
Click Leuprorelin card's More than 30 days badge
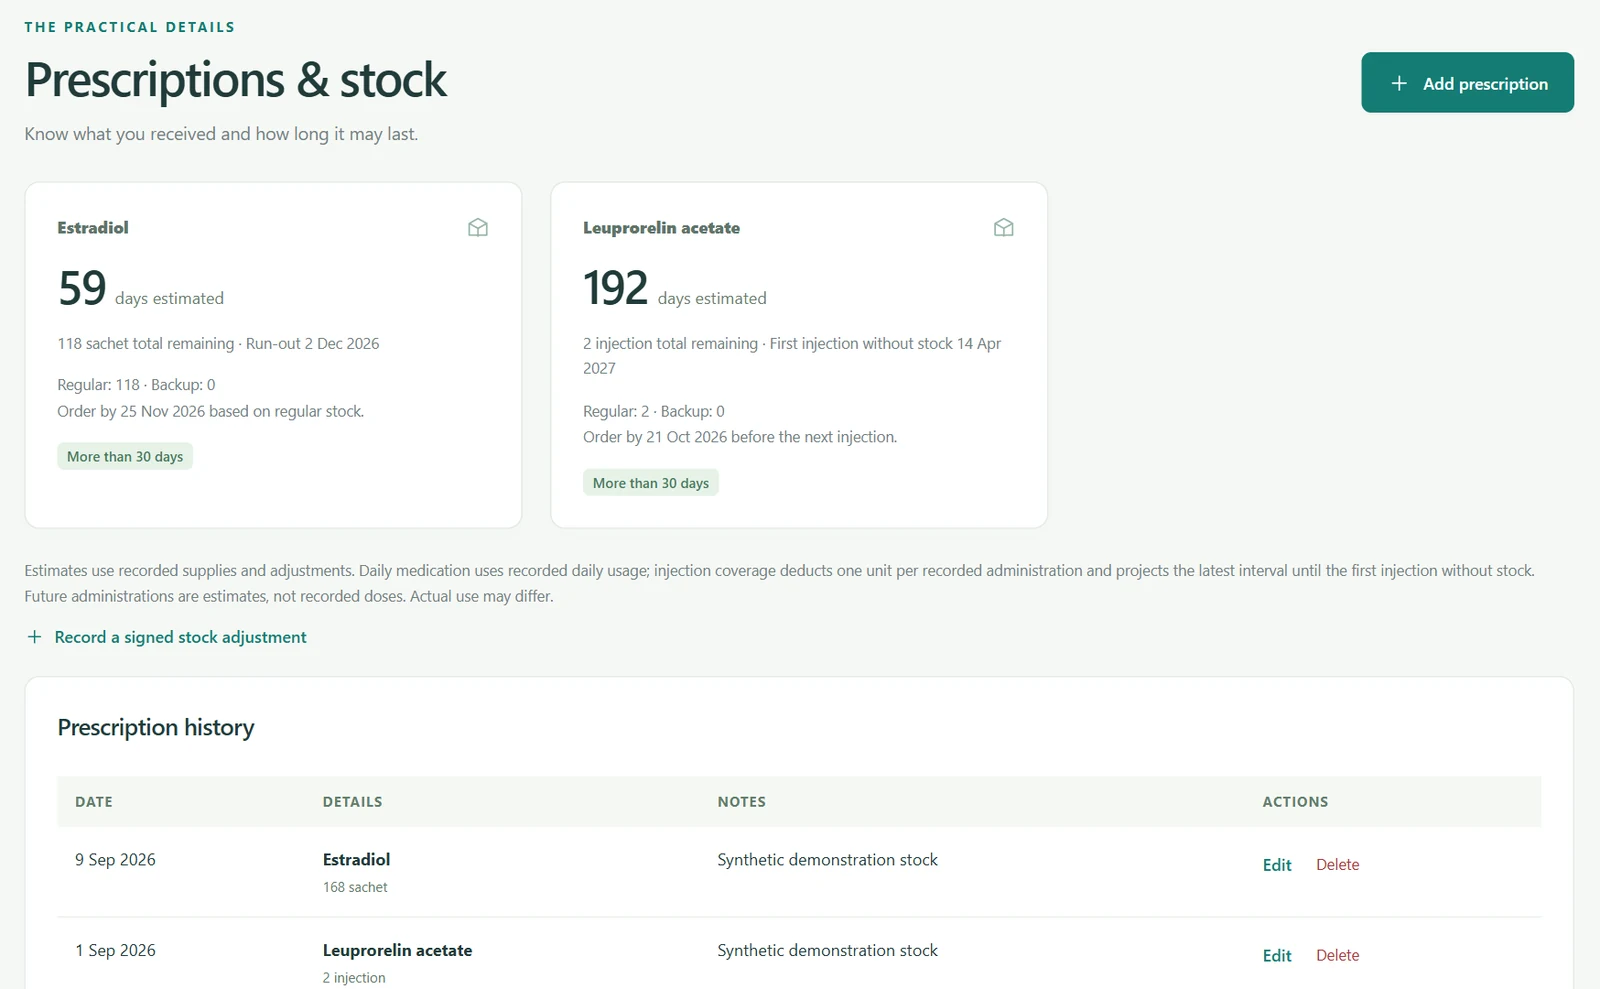tap(651, 483)
